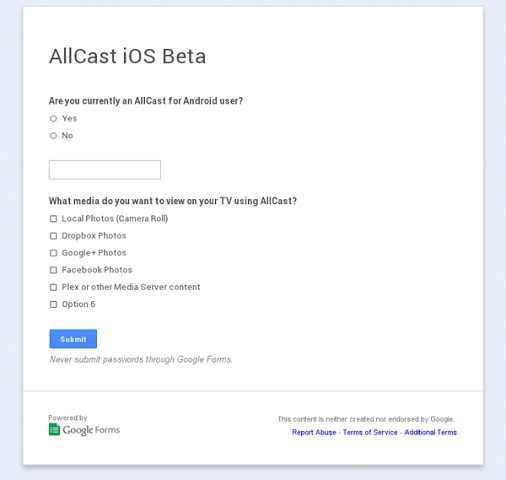
Task: Enable the Facebook Photos checkbox
Action: [x=53, y=270]
